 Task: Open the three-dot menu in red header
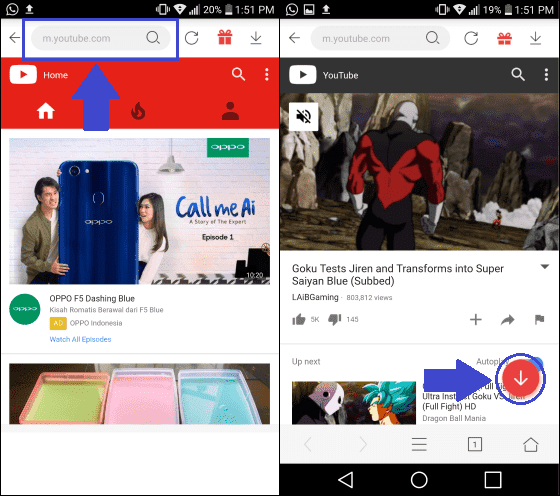click(x=266, y=74)
